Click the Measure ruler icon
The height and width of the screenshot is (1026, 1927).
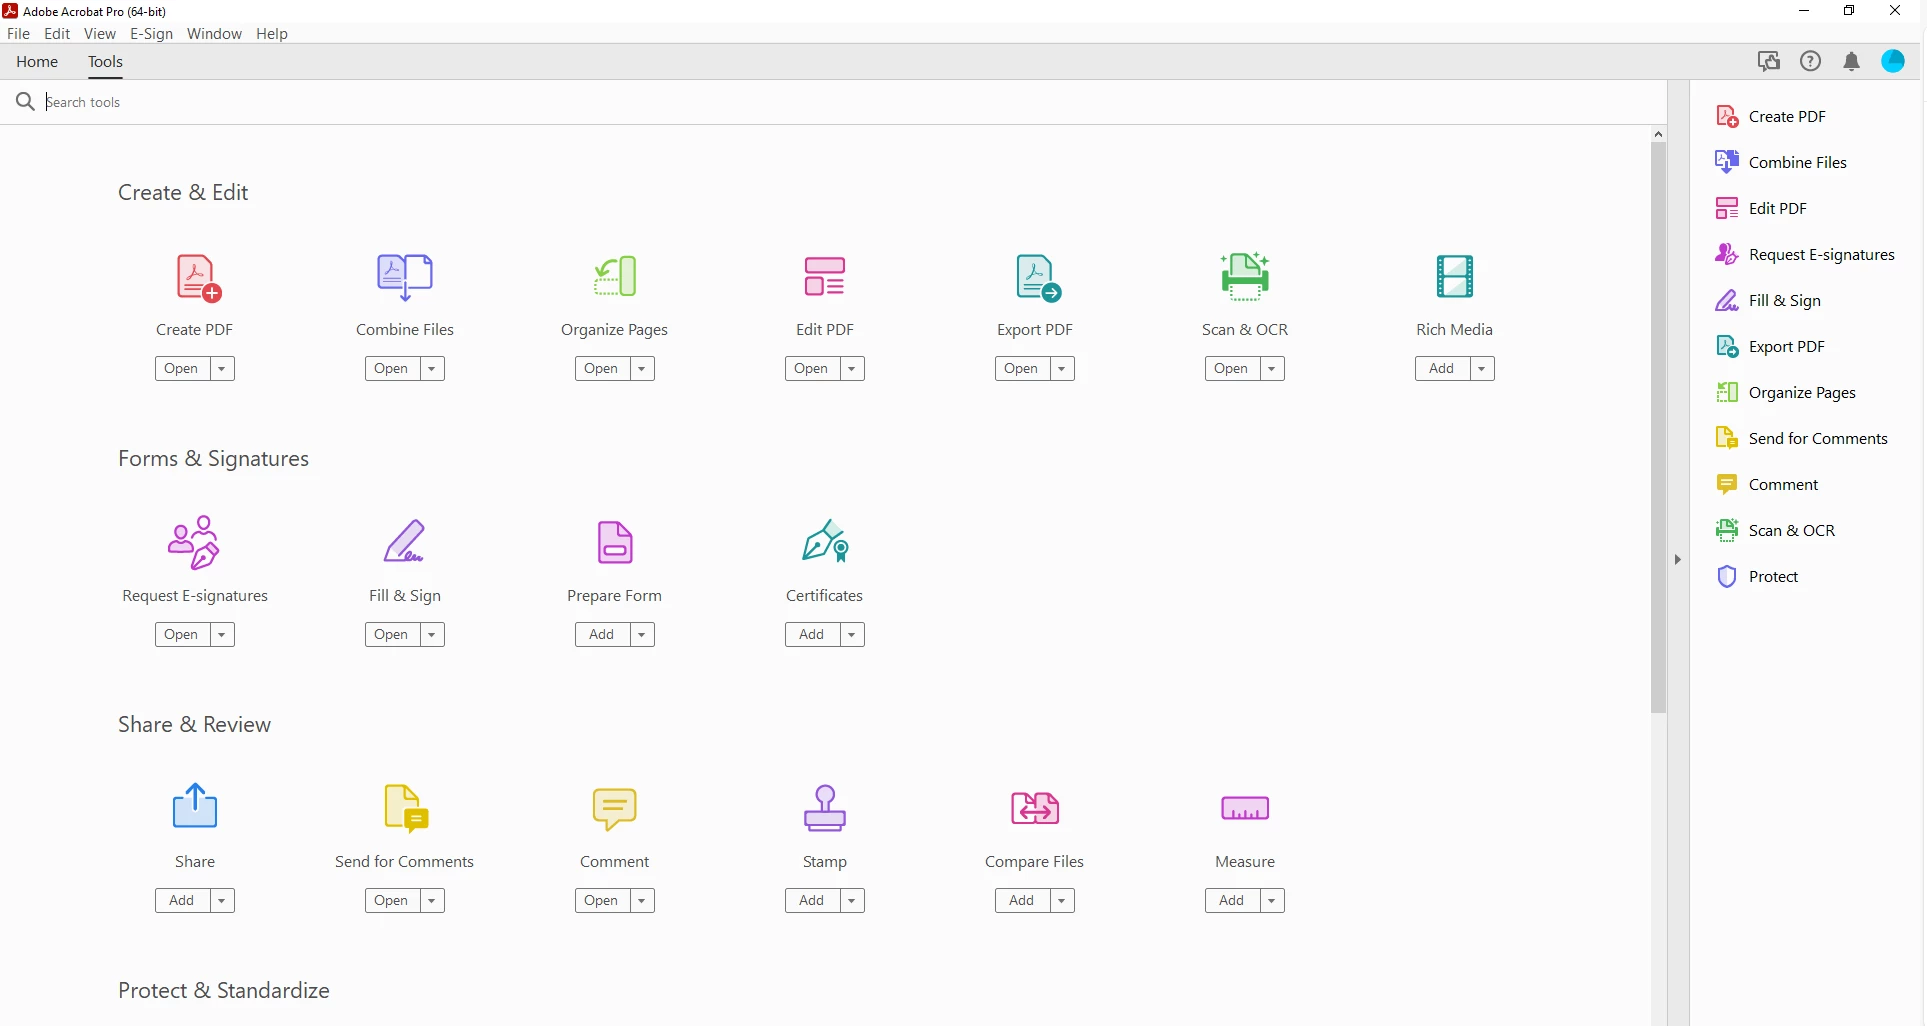point(1245,808)
